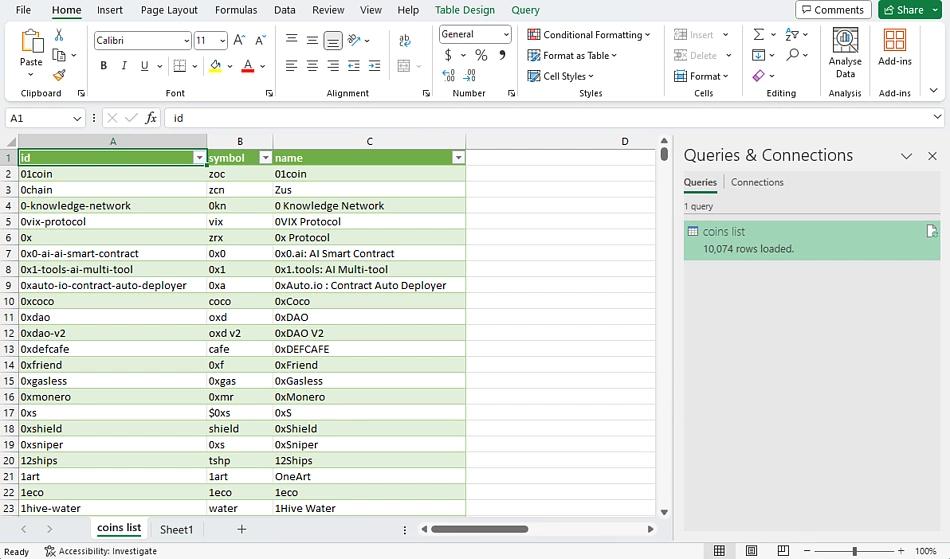Open font color dropdown arrow
The height and width of the screenshot is (559, 950).
pos(263,66)
